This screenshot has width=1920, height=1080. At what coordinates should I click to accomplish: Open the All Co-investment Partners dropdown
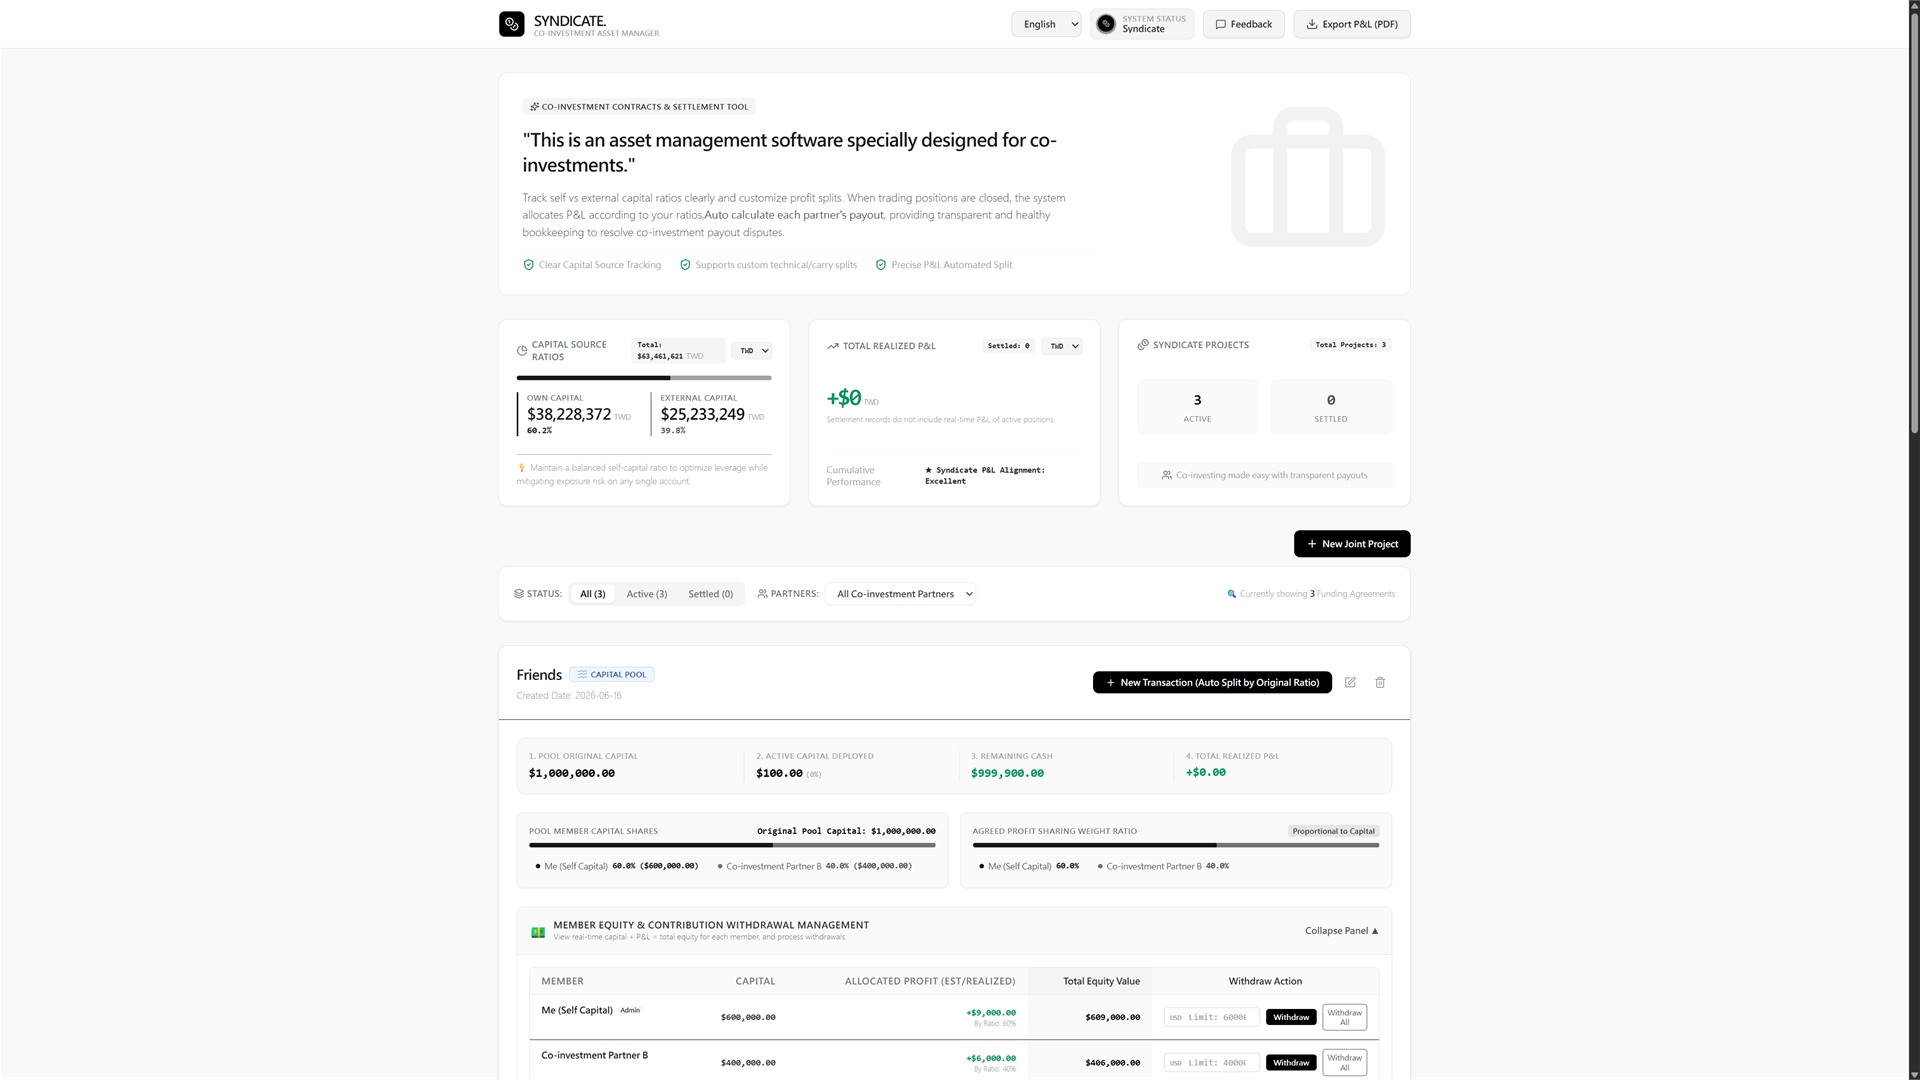pos(901,594)
